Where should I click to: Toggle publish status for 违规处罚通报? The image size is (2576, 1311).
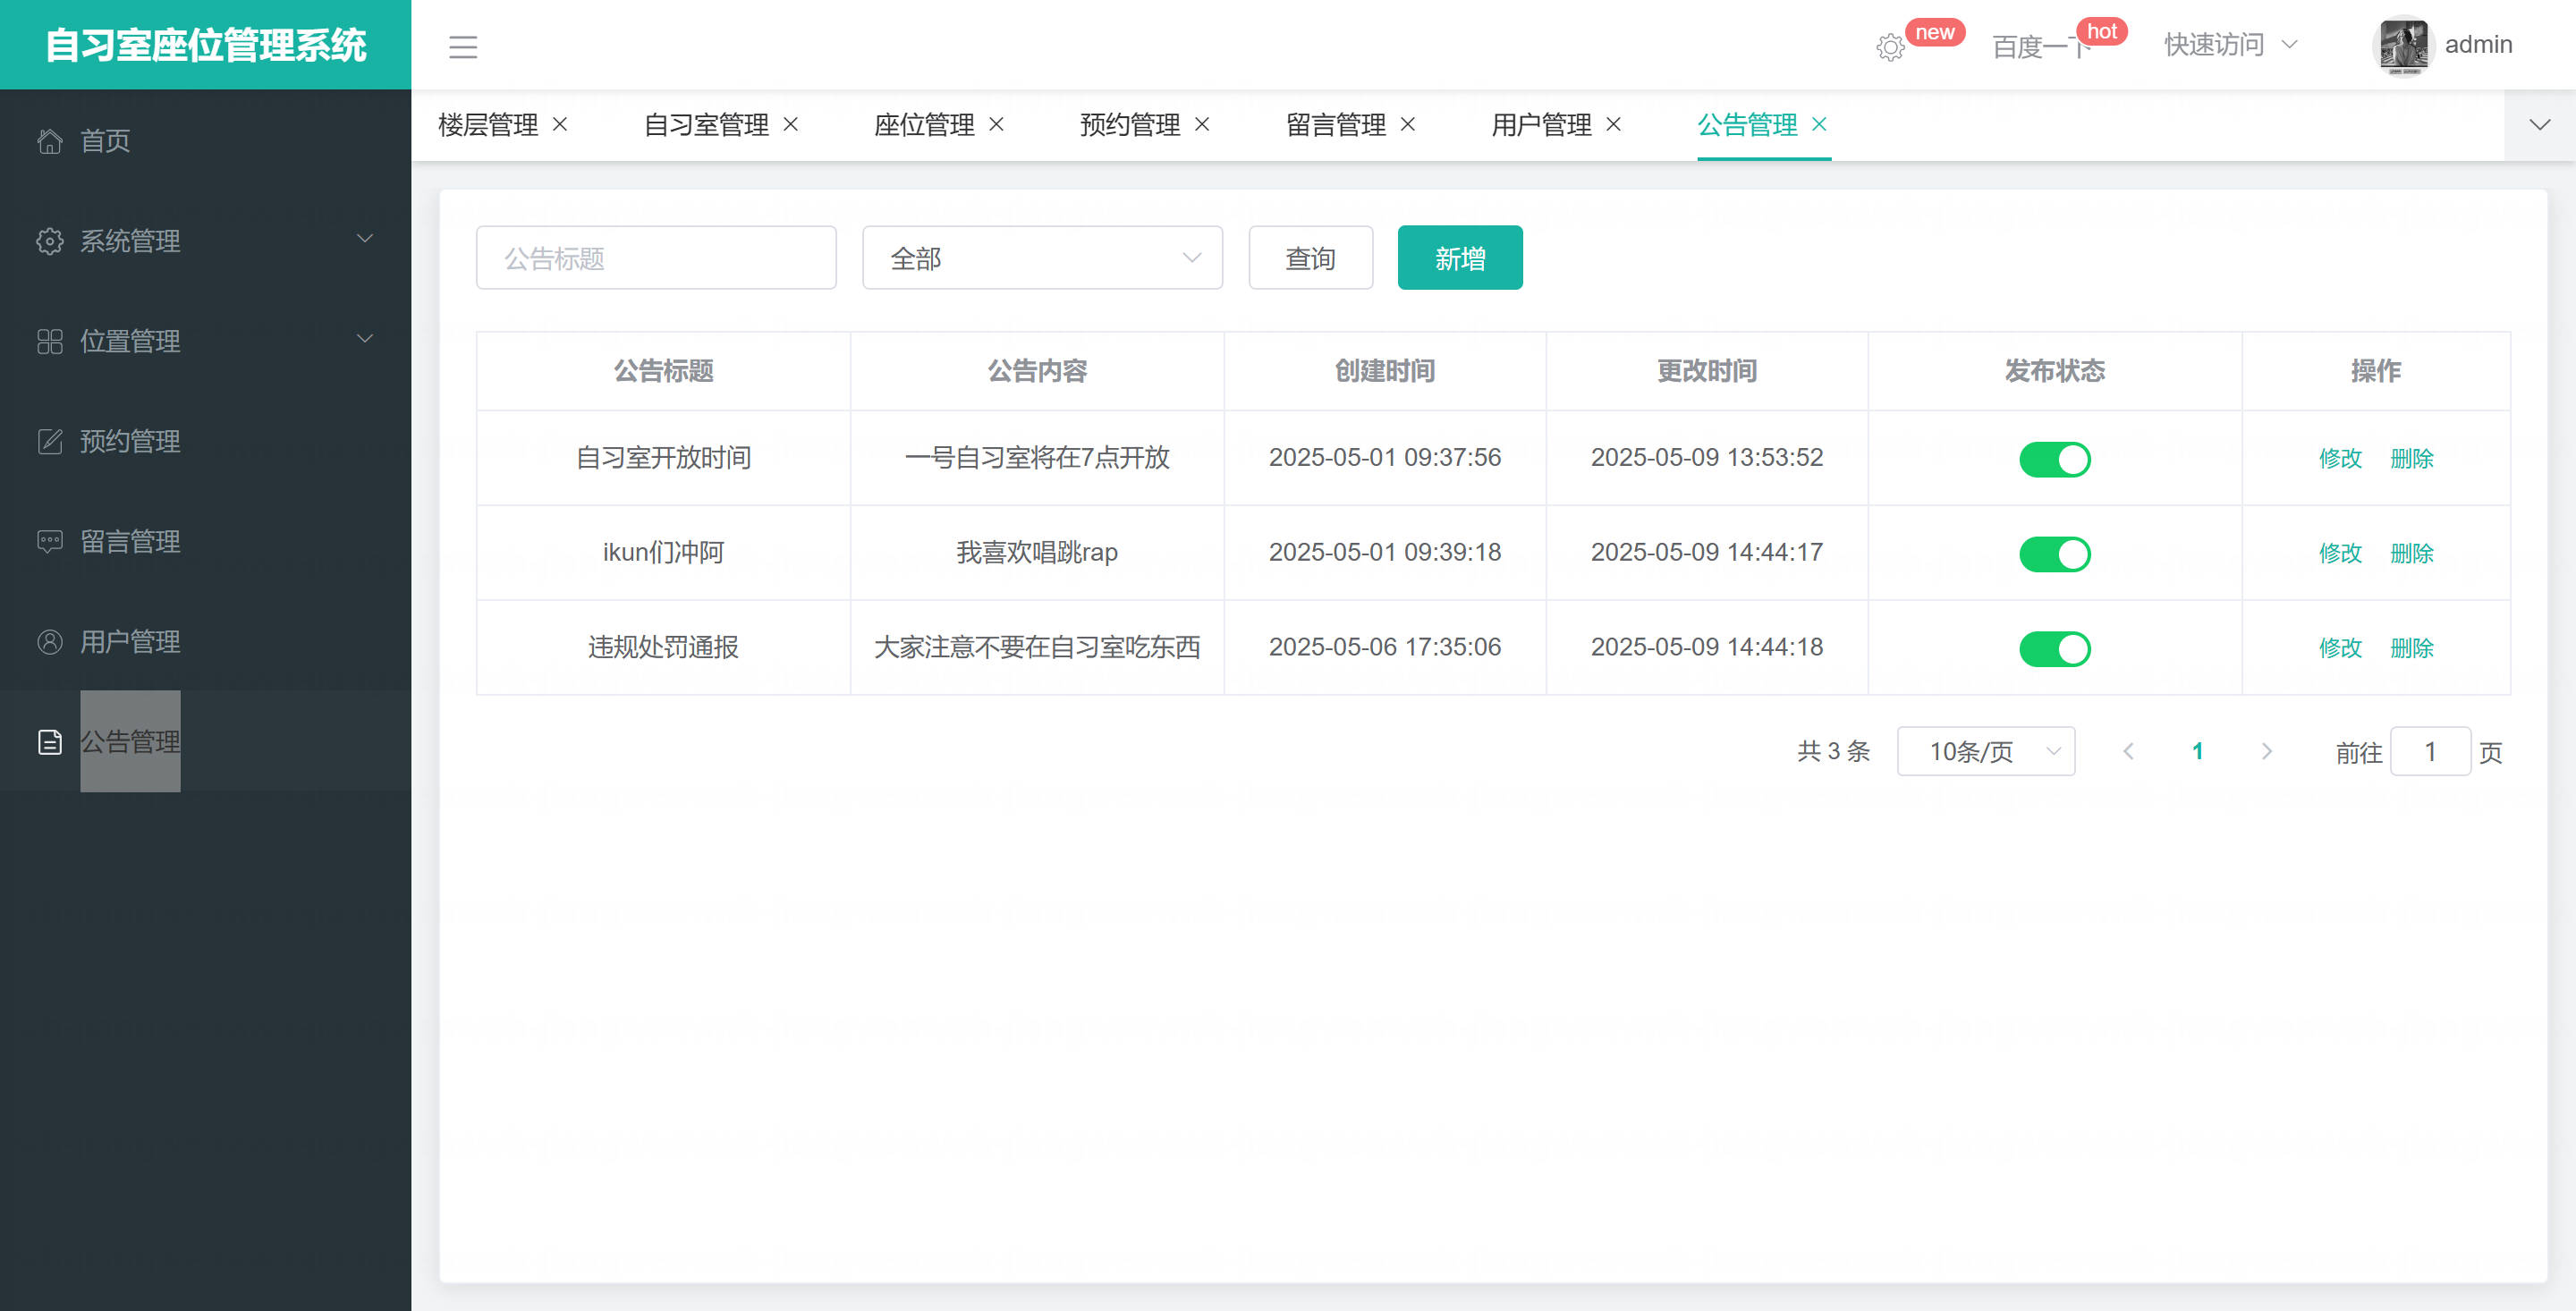tap(2055, 649)
